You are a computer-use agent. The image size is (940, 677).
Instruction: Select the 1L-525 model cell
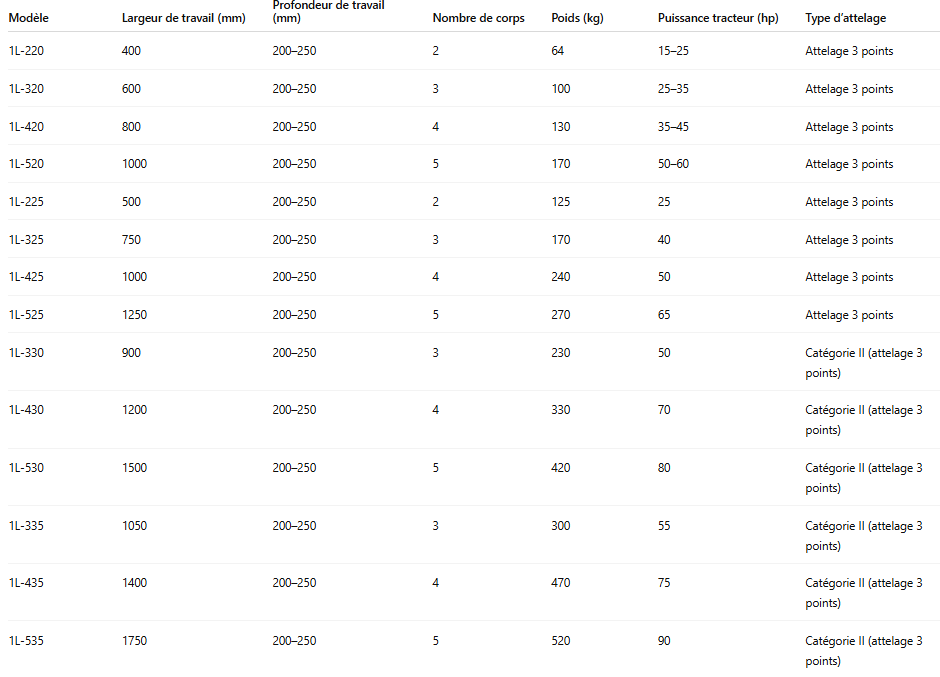[26, 315]
